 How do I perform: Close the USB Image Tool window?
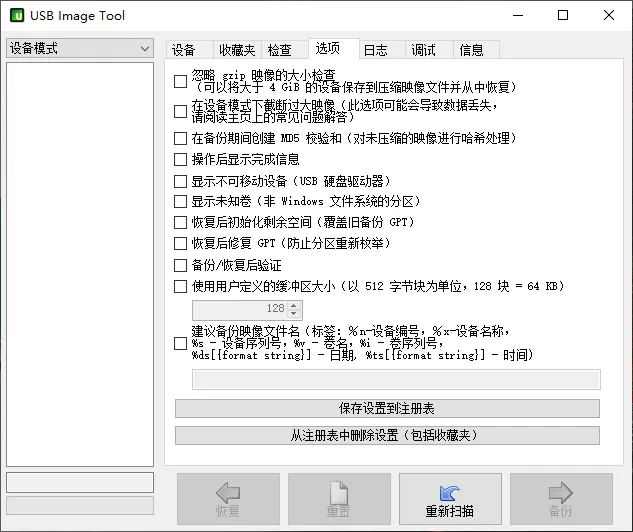coord(609,15)
